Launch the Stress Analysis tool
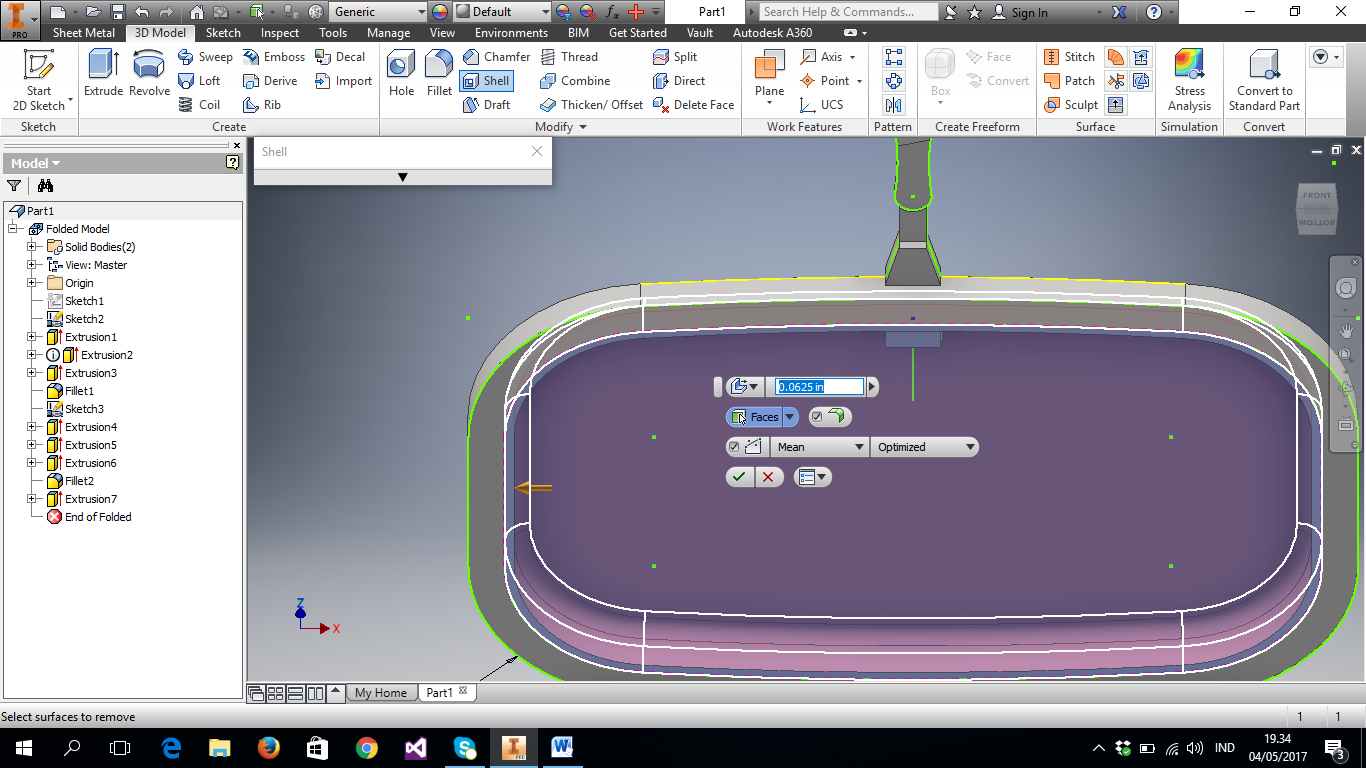This screenshot has height=768, width=1366. [1189, 80]
